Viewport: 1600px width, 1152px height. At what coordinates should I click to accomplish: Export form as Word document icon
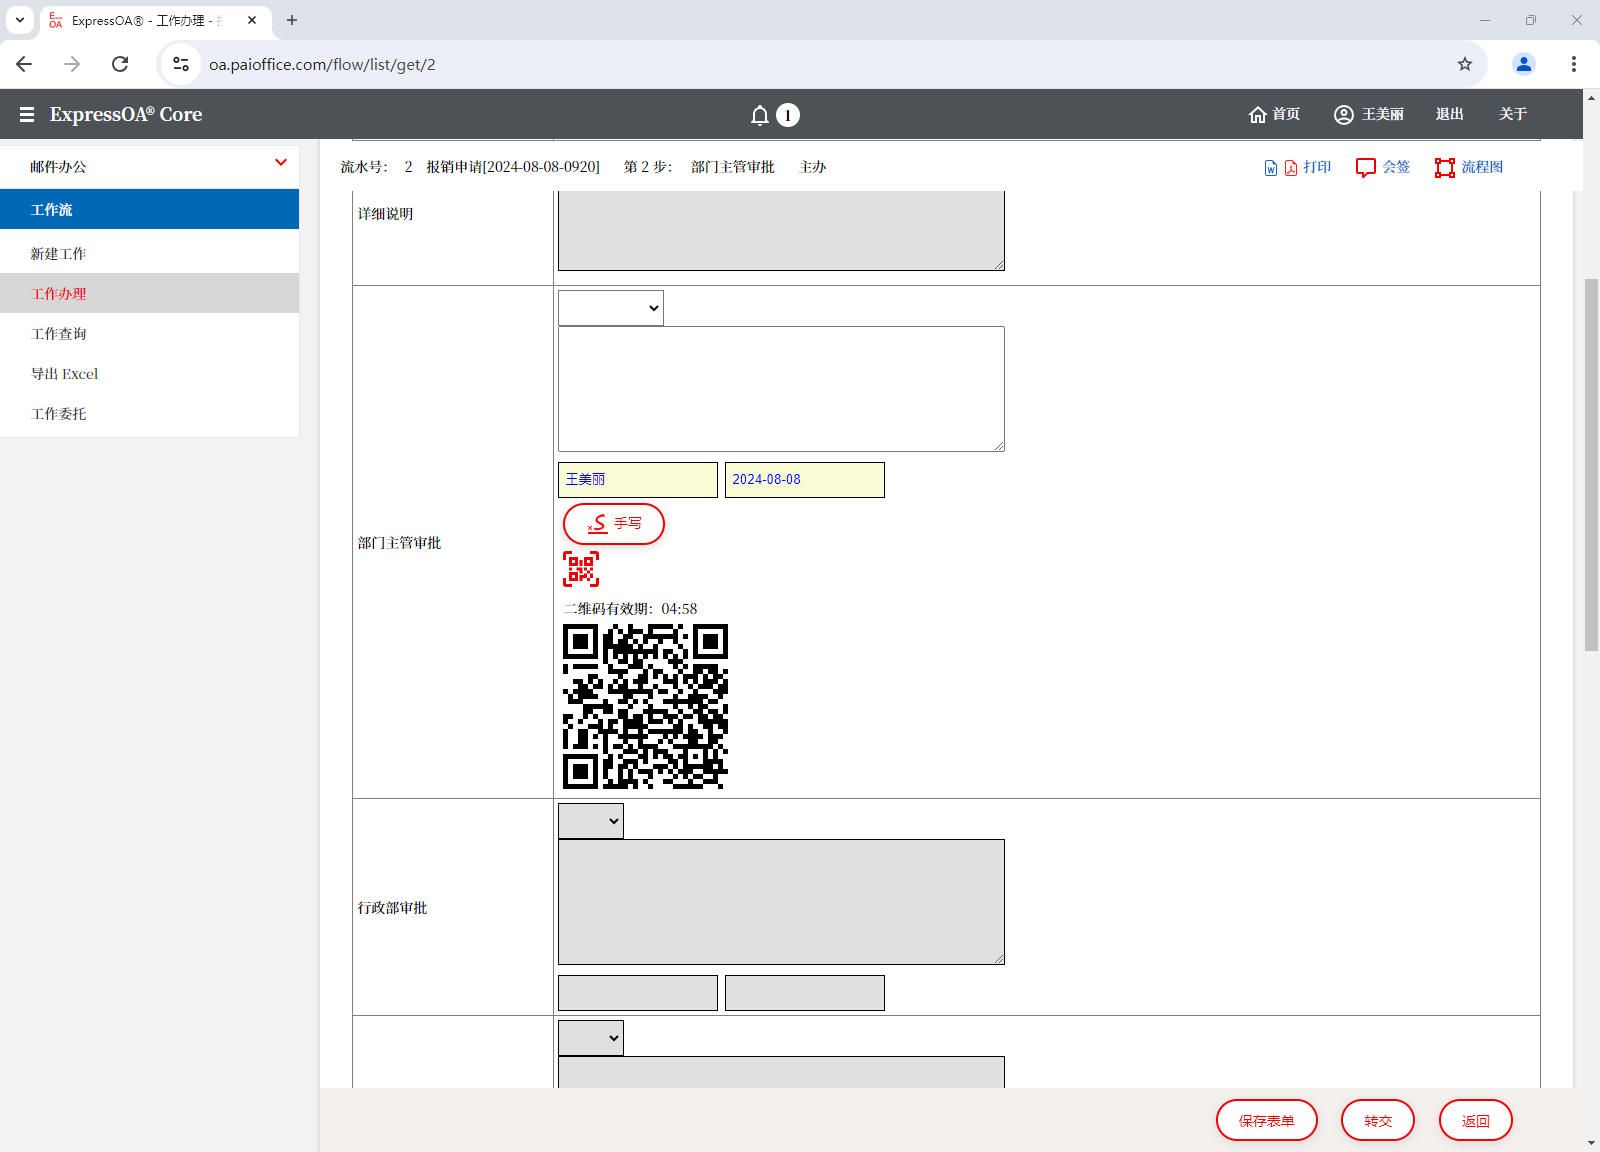(1270, 167)
